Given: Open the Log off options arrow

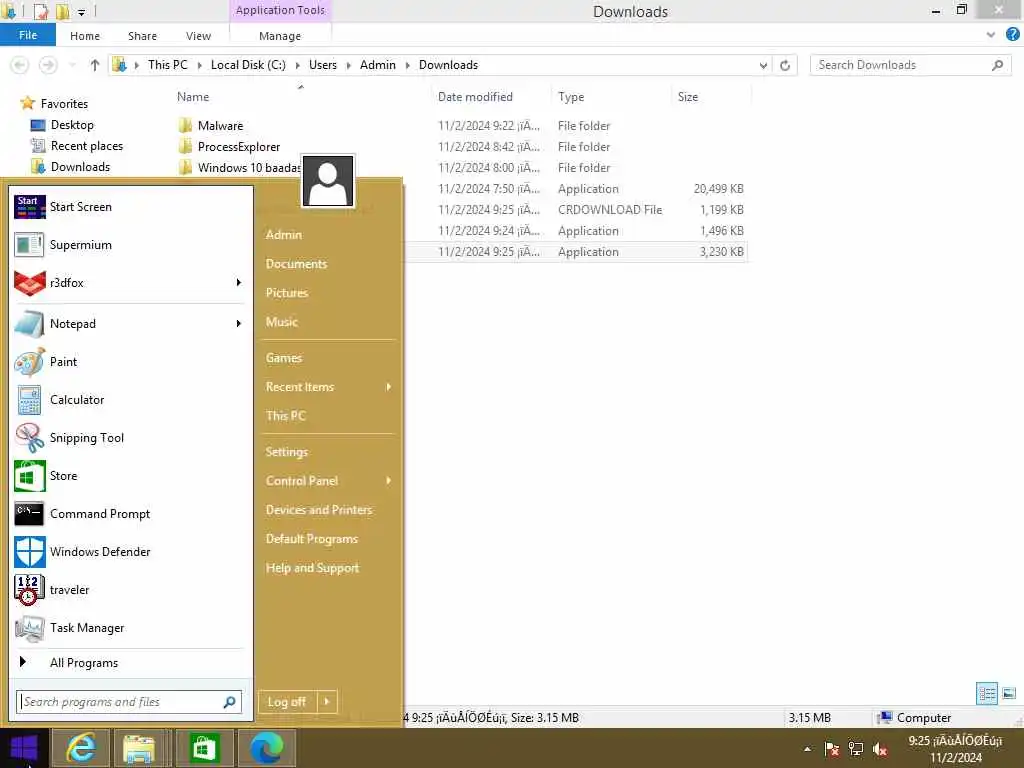Looking at the screenshot, I should (x=327, y=702).
